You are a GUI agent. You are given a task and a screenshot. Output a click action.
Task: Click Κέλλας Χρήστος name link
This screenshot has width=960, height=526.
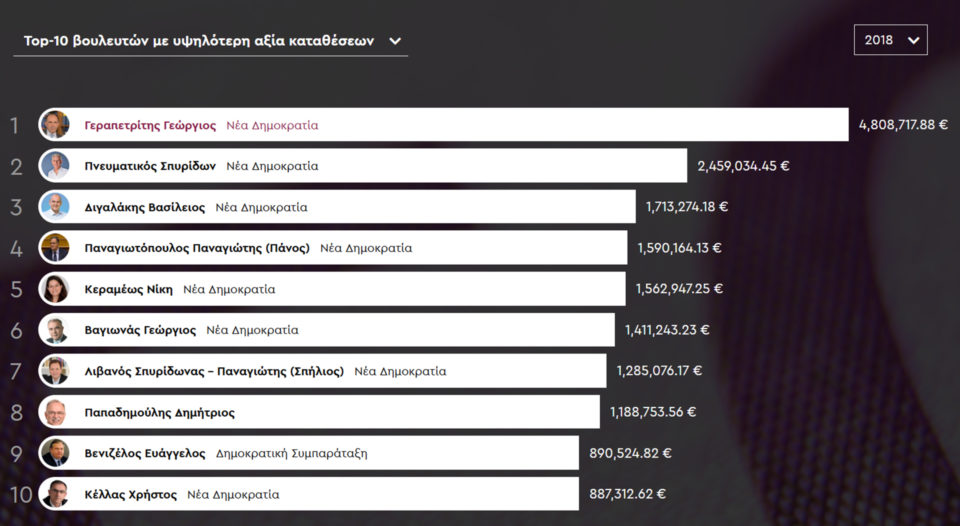click(x=131, y=494)
